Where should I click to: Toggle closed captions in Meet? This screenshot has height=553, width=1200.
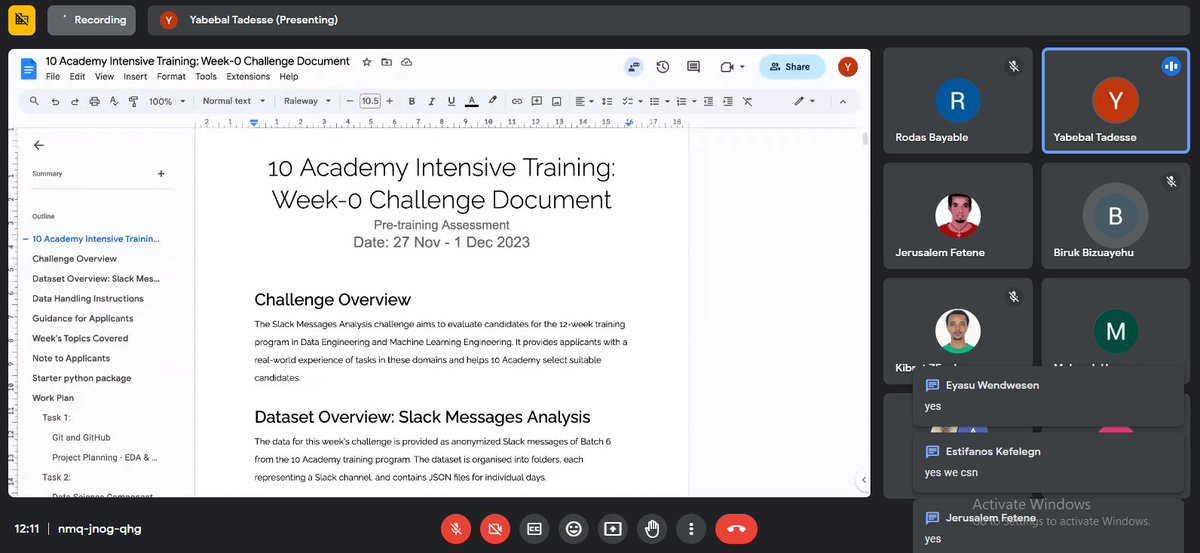(x=534, y=529)
